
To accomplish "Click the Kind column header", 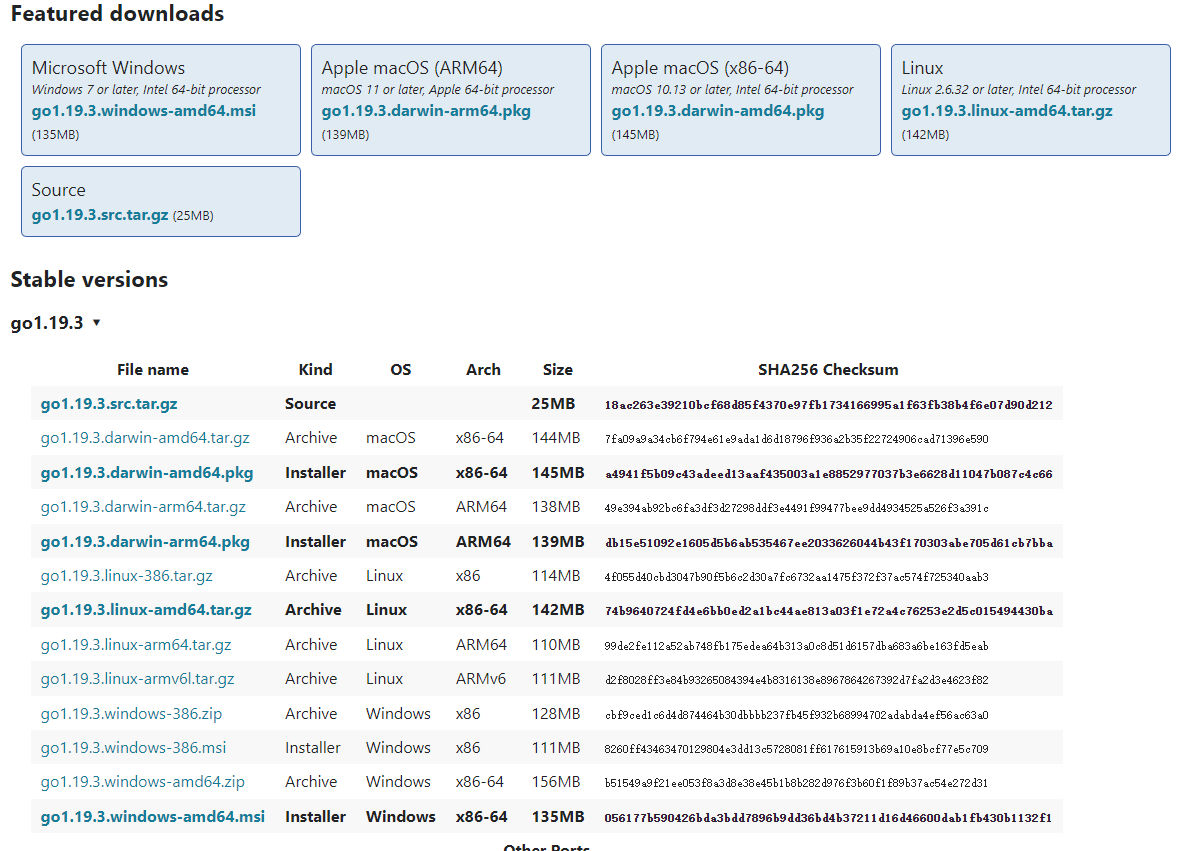I will 316,370.
